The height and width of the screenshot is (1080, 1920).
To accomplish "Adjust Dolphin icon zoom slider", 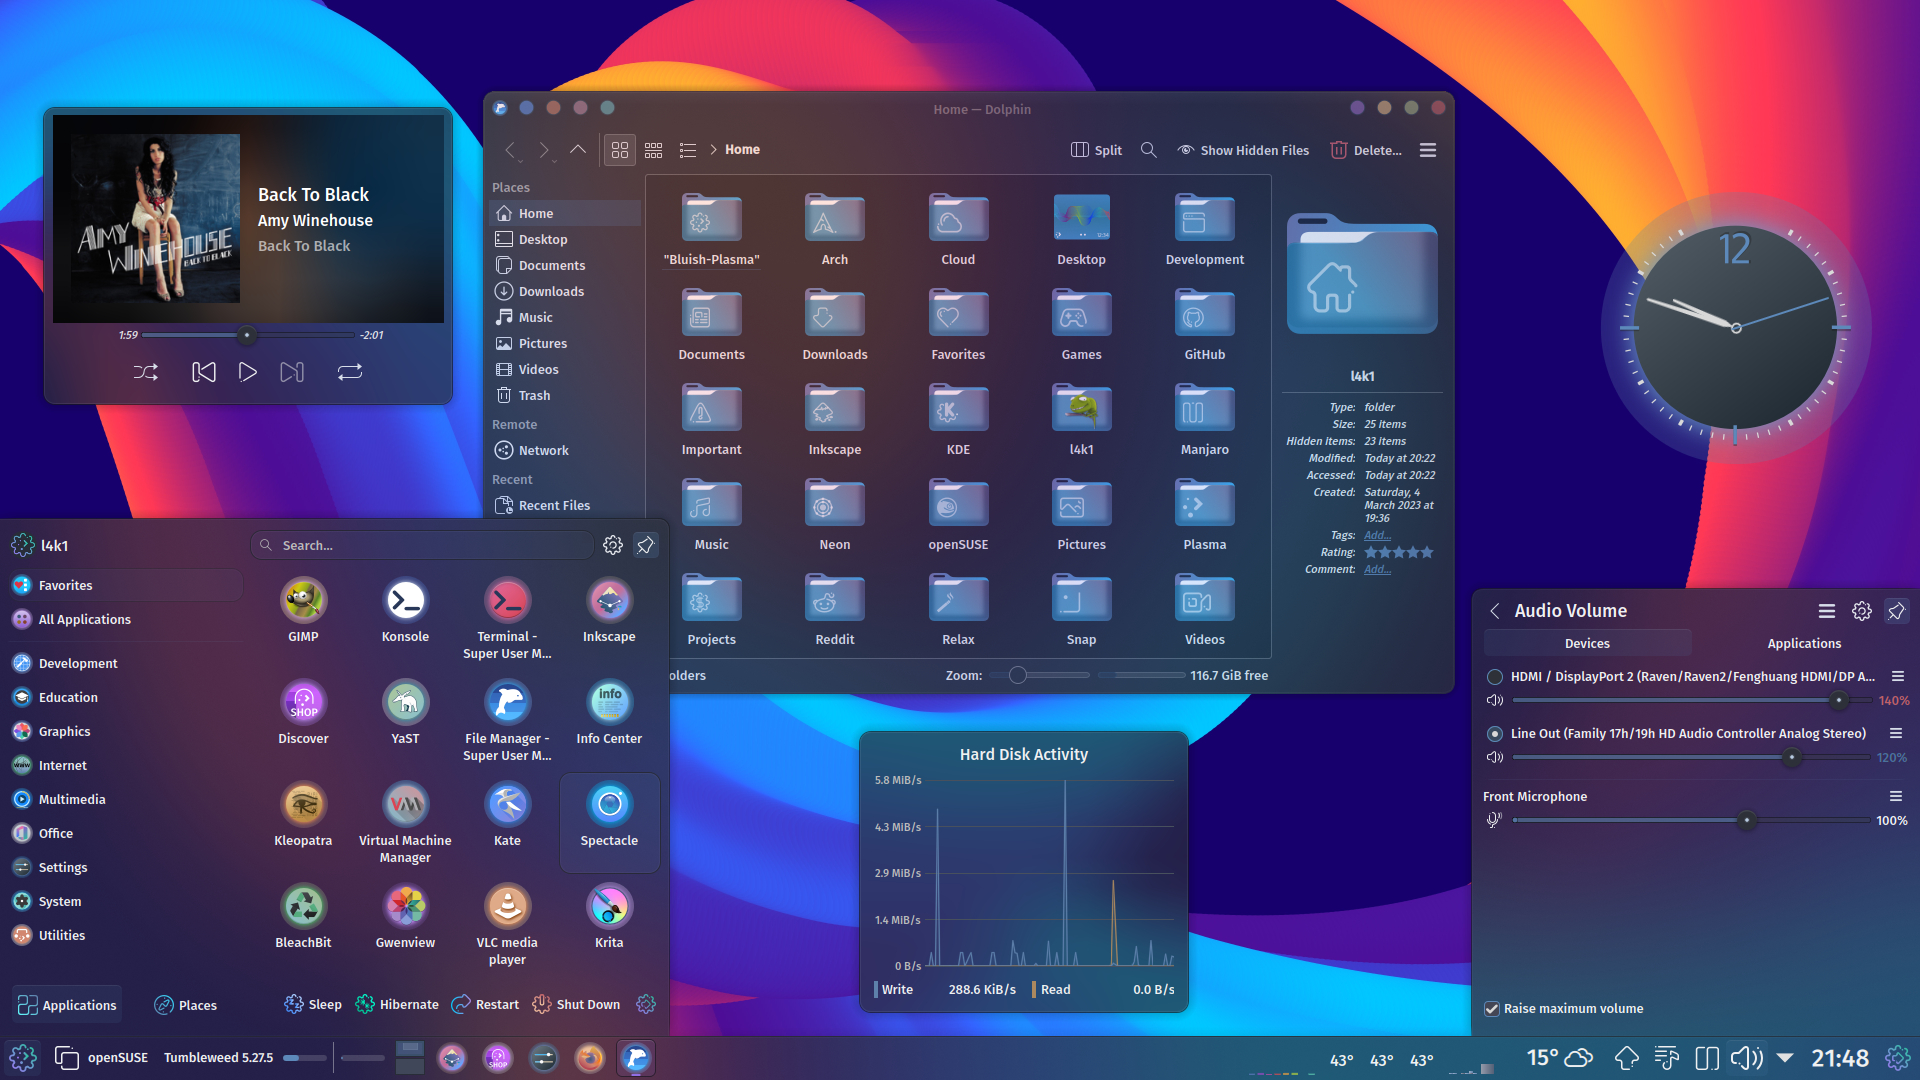I will point(1038,675).
